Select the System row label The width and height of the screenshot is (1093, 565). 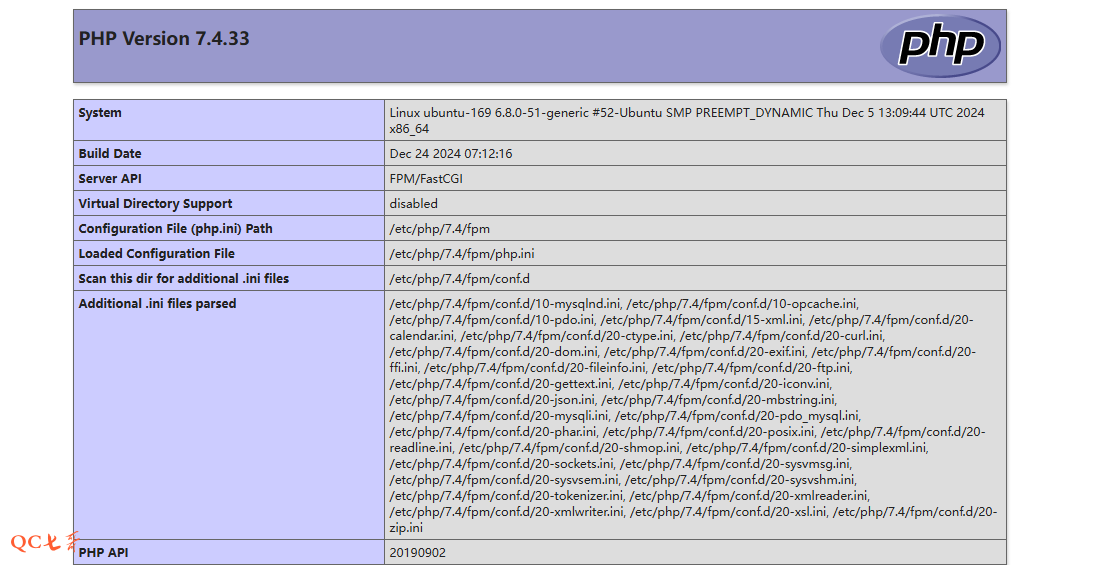coord(100,113)
